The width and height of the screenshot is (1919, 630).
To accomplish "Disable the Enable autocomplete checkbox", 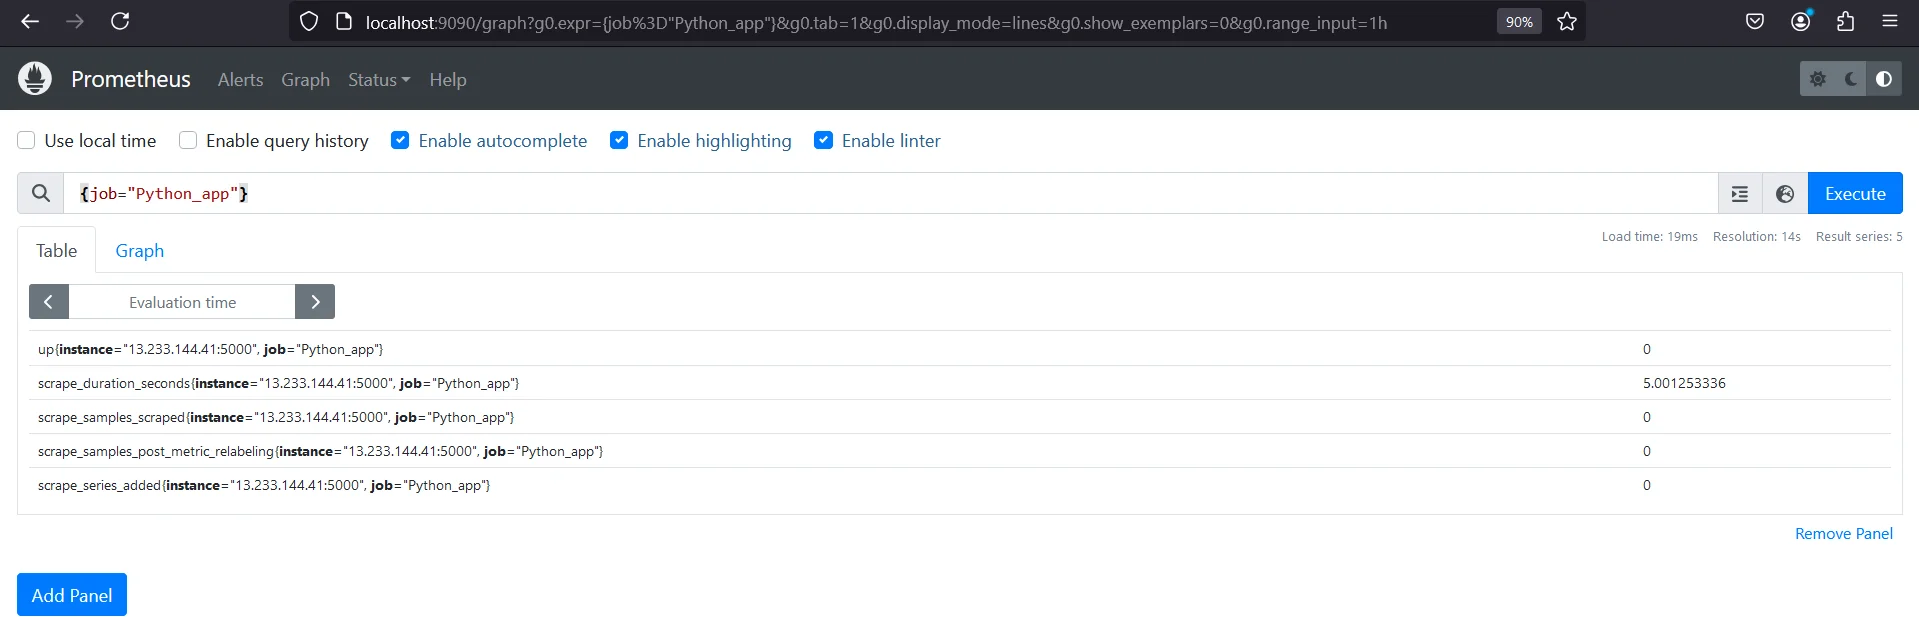I will pos(400,140).
